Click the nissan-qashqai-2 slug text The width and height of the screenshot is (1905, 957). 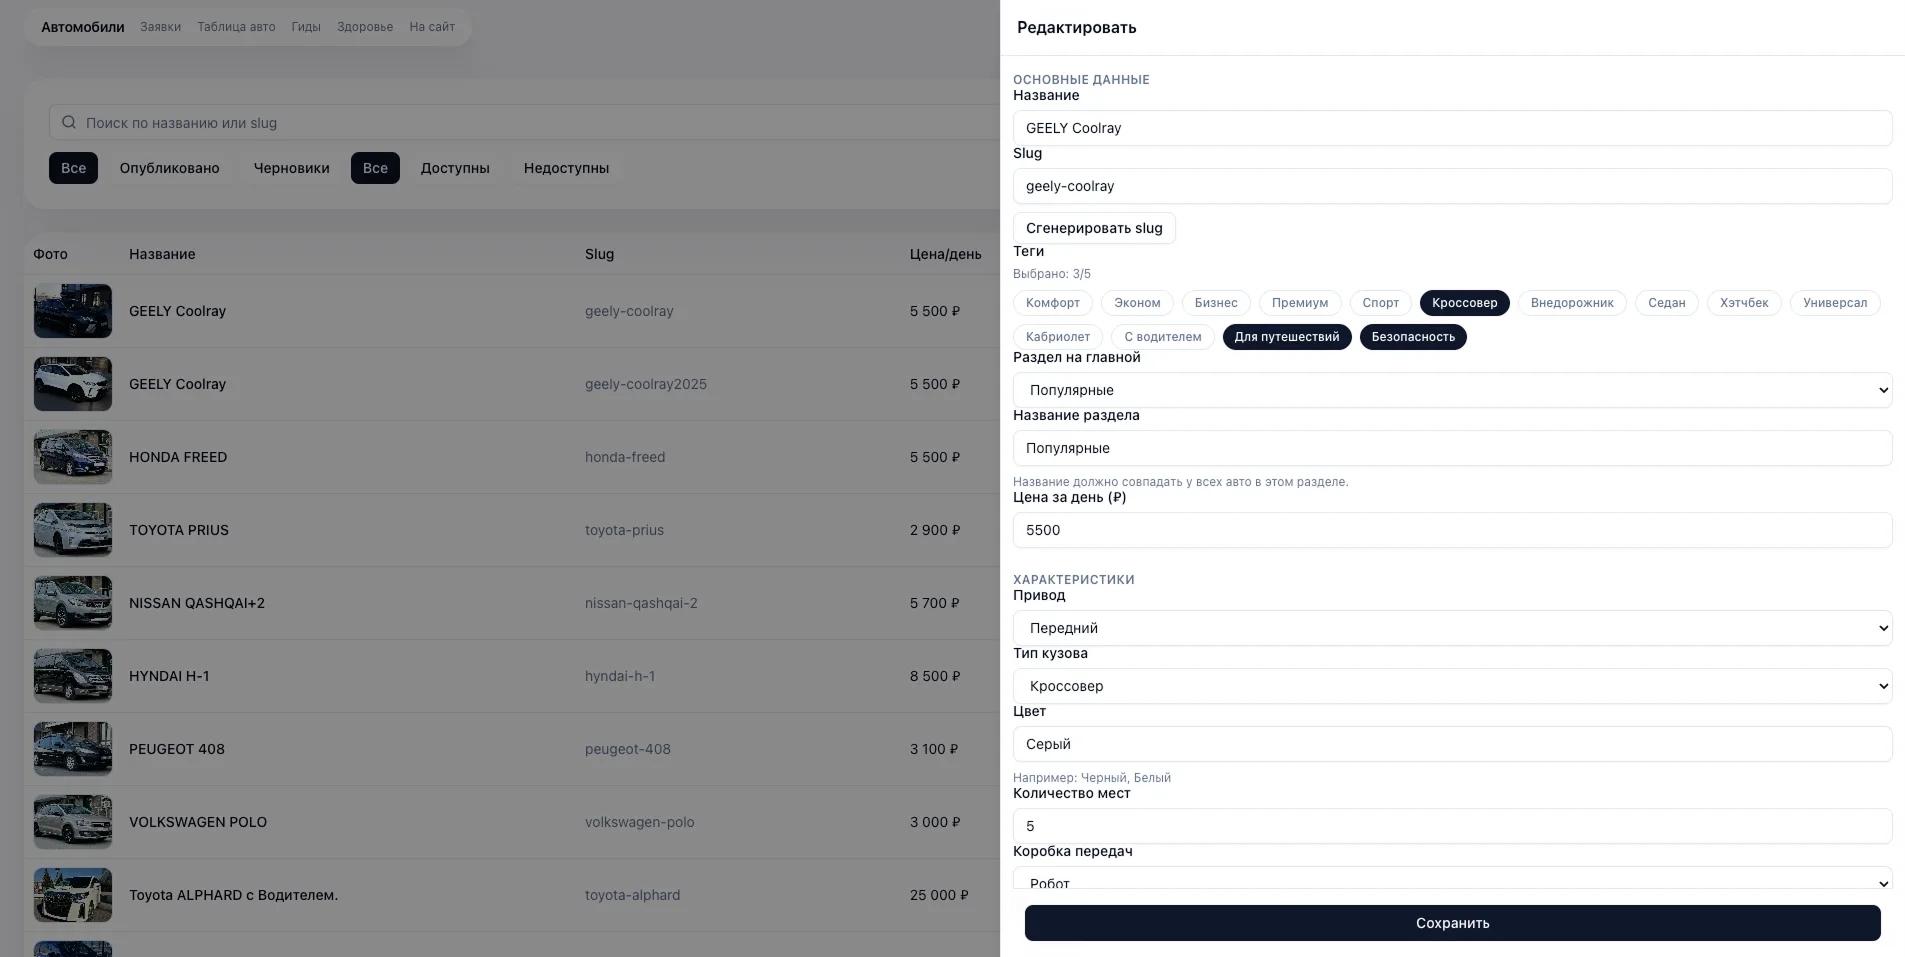click(x=641, y=603)
